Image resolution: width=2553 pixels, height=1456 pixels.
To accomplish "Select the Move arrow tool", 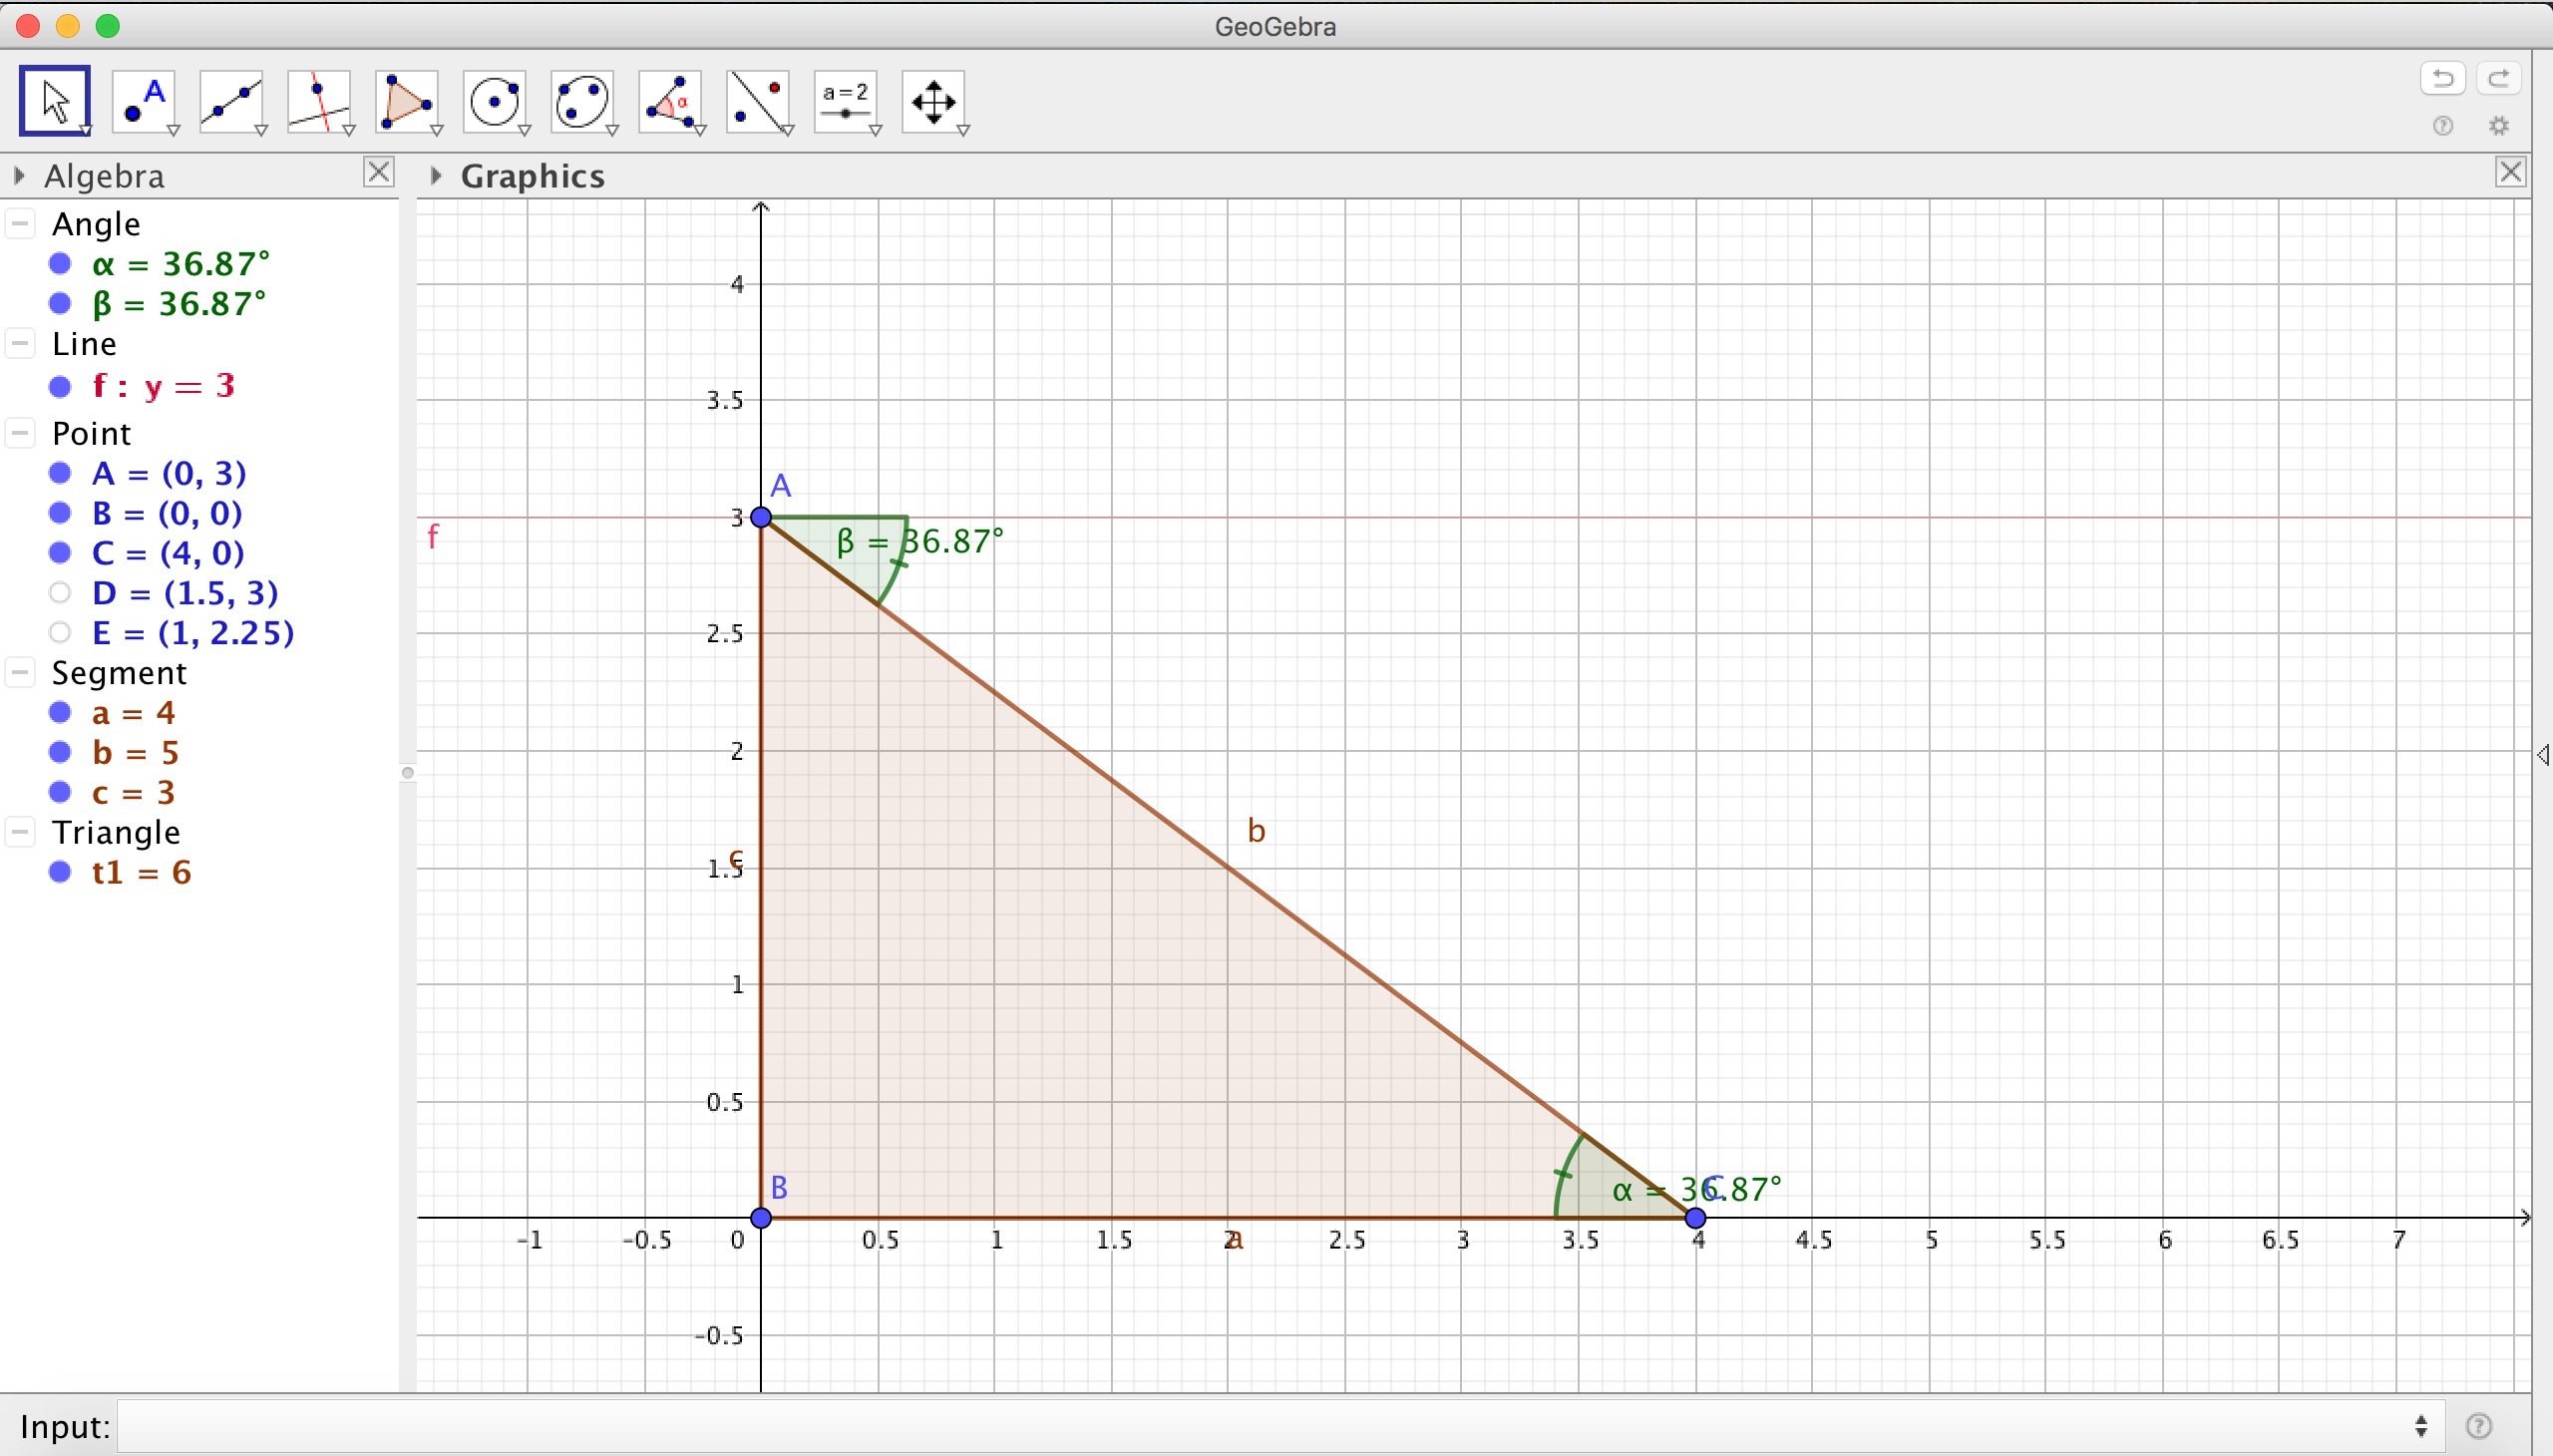I will [55, 101].
